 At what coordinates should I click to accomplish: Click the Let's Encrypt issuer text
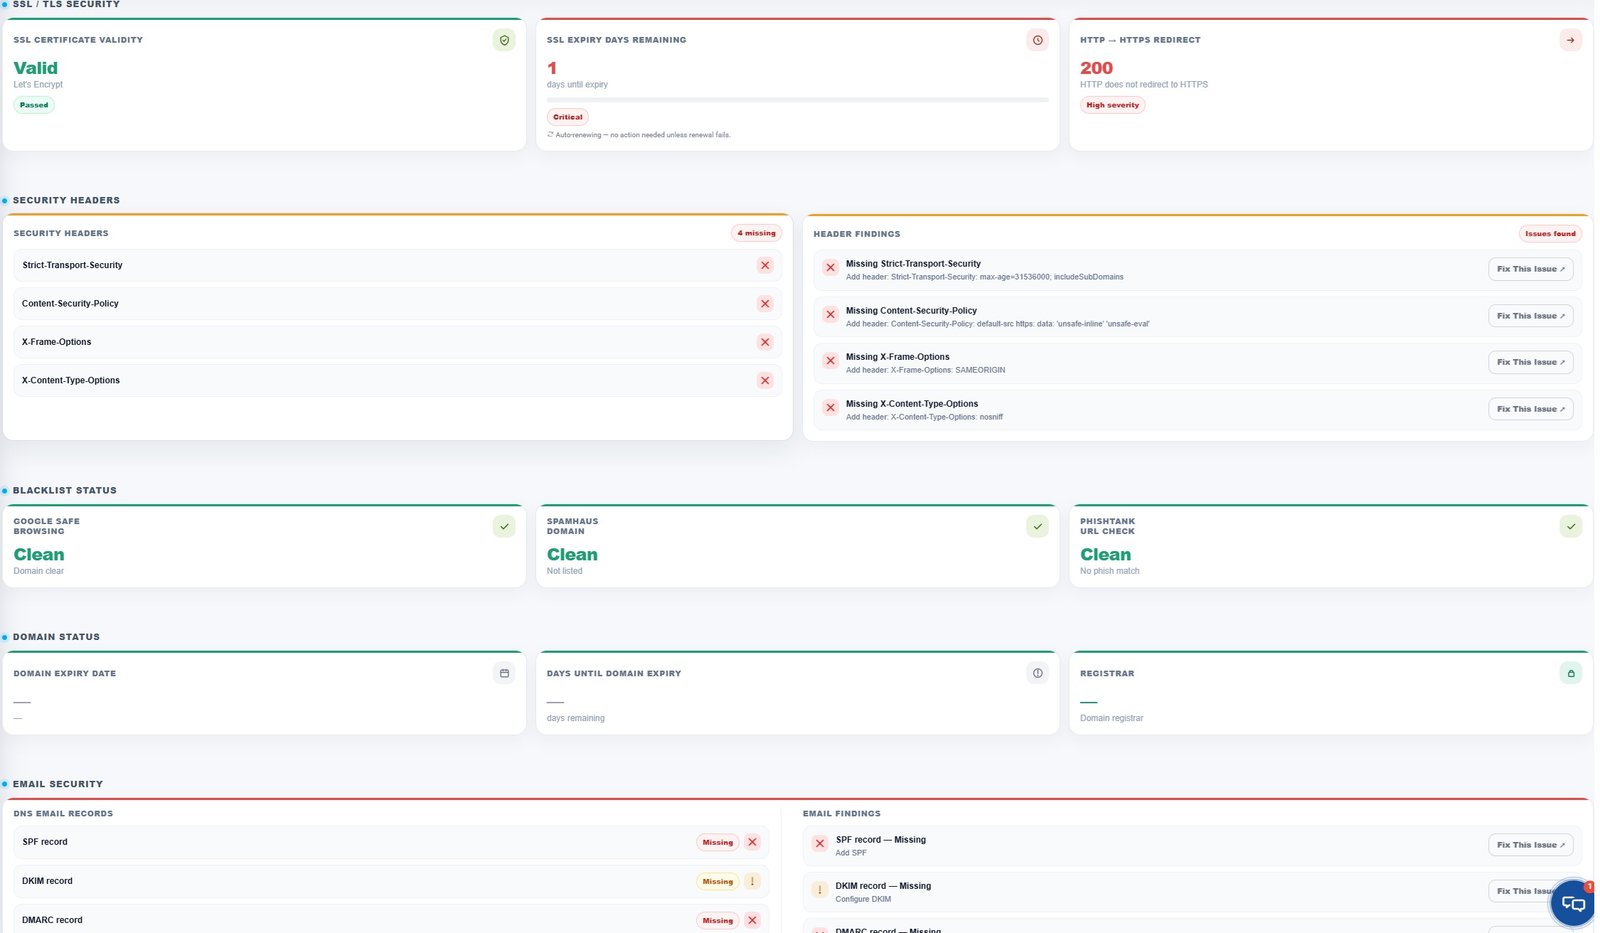(38, 85)
